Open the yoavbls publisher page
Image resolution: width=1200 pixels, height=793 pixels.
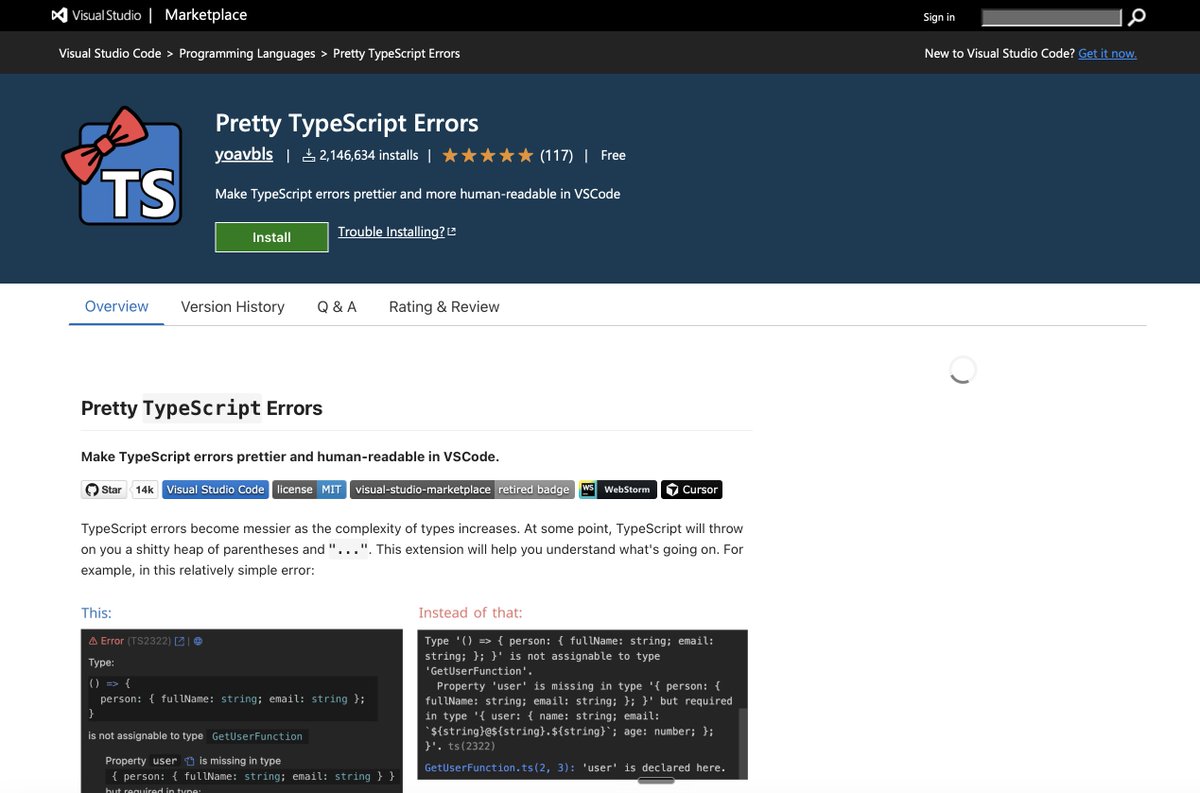(244, 154)
